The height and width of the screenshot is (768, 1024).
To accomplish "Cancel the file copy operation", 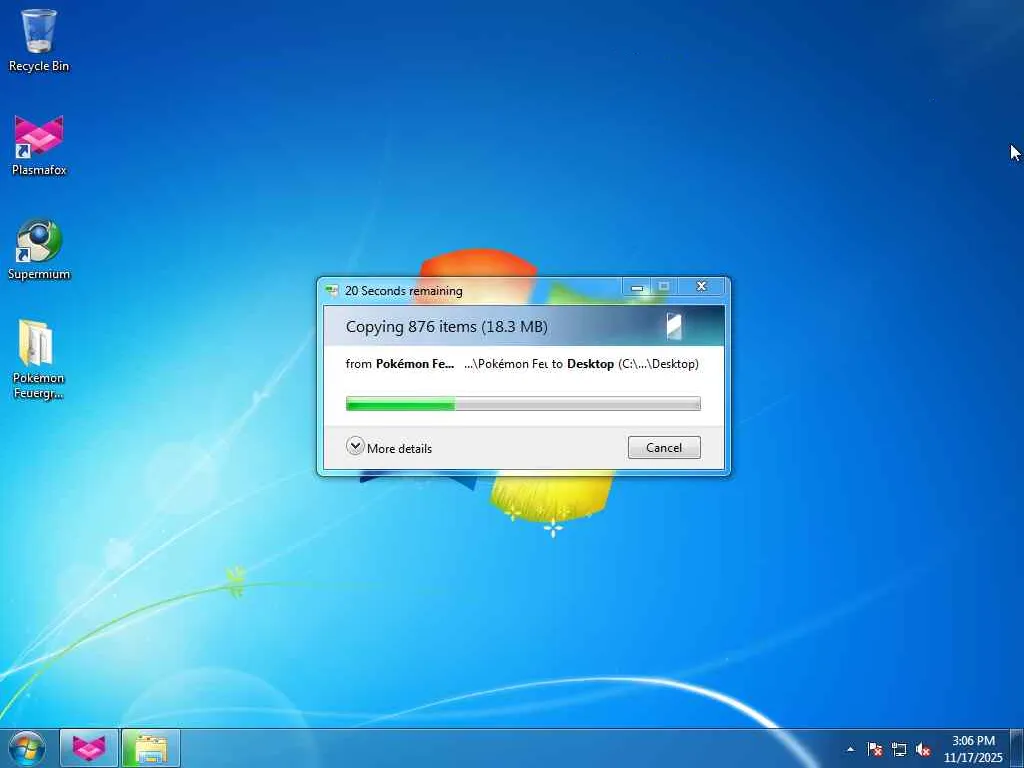I will click(x=664, y=447).
